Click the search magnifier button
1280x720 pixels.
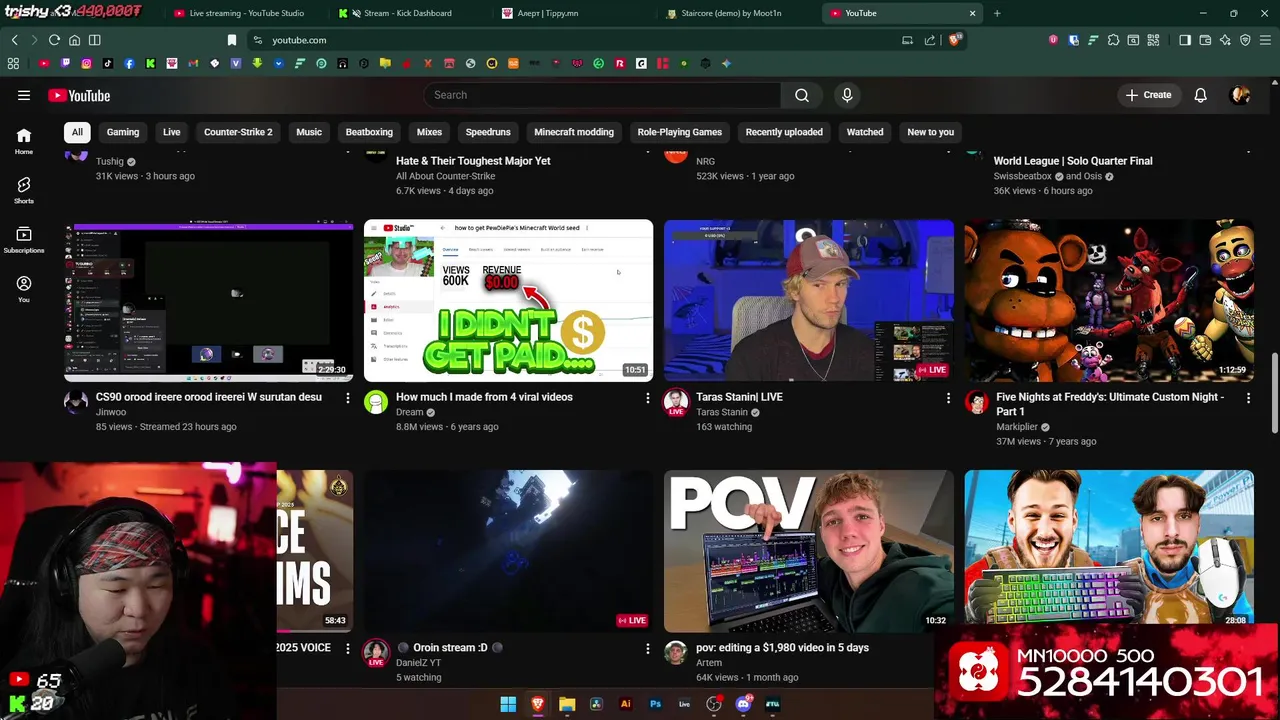[x=802, y=95]
